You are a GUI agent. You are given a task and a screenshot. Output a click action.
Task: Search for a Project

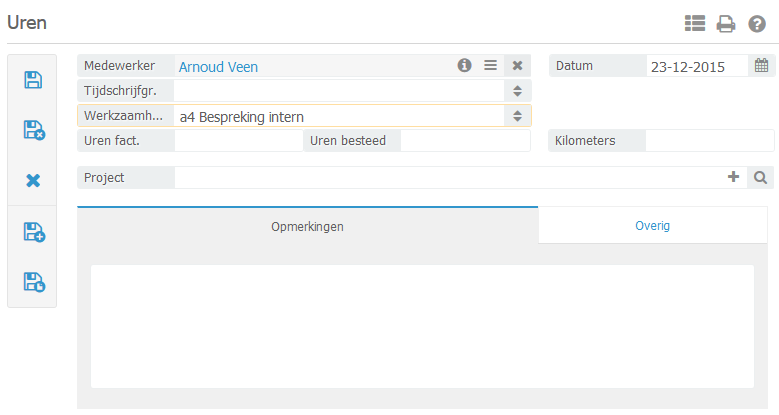pyautogui.click(x=761, y=177)
